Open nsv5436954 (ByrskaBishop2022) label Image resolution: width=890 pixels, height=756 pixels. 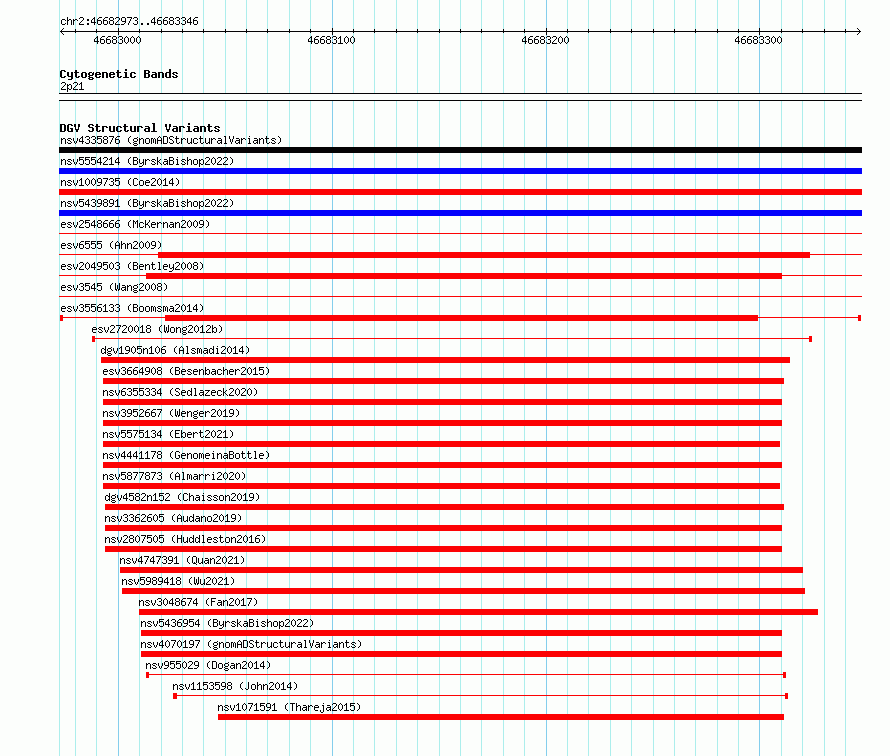pos(227,623)
